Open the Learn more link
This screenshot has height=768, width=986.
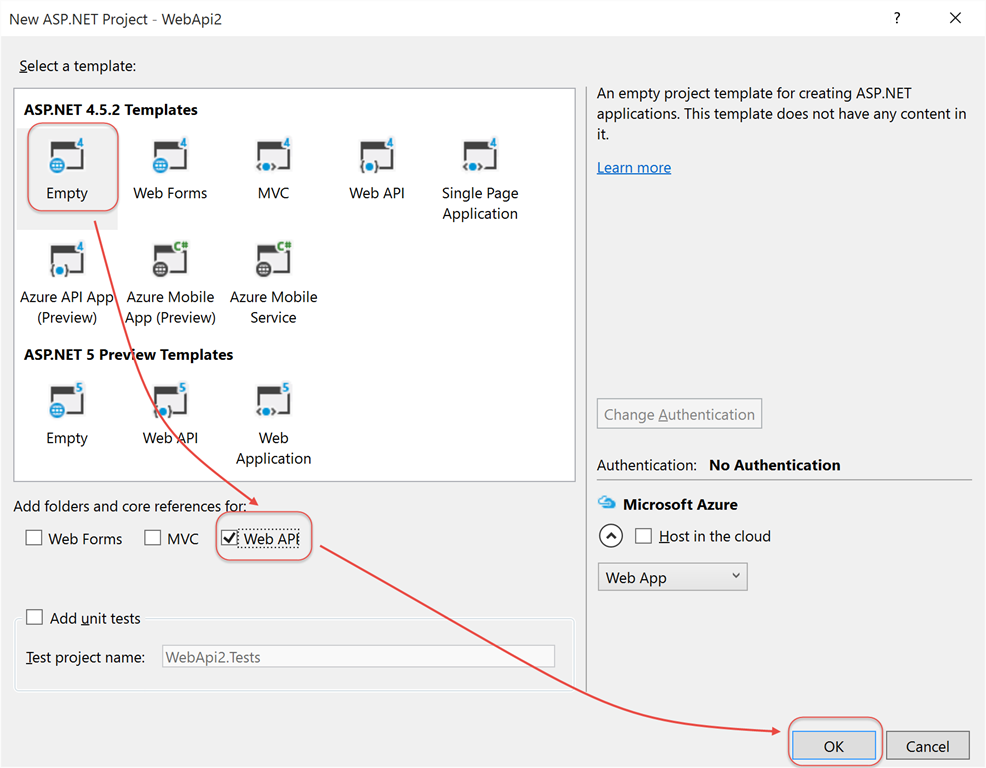click(x=634, y=168)
